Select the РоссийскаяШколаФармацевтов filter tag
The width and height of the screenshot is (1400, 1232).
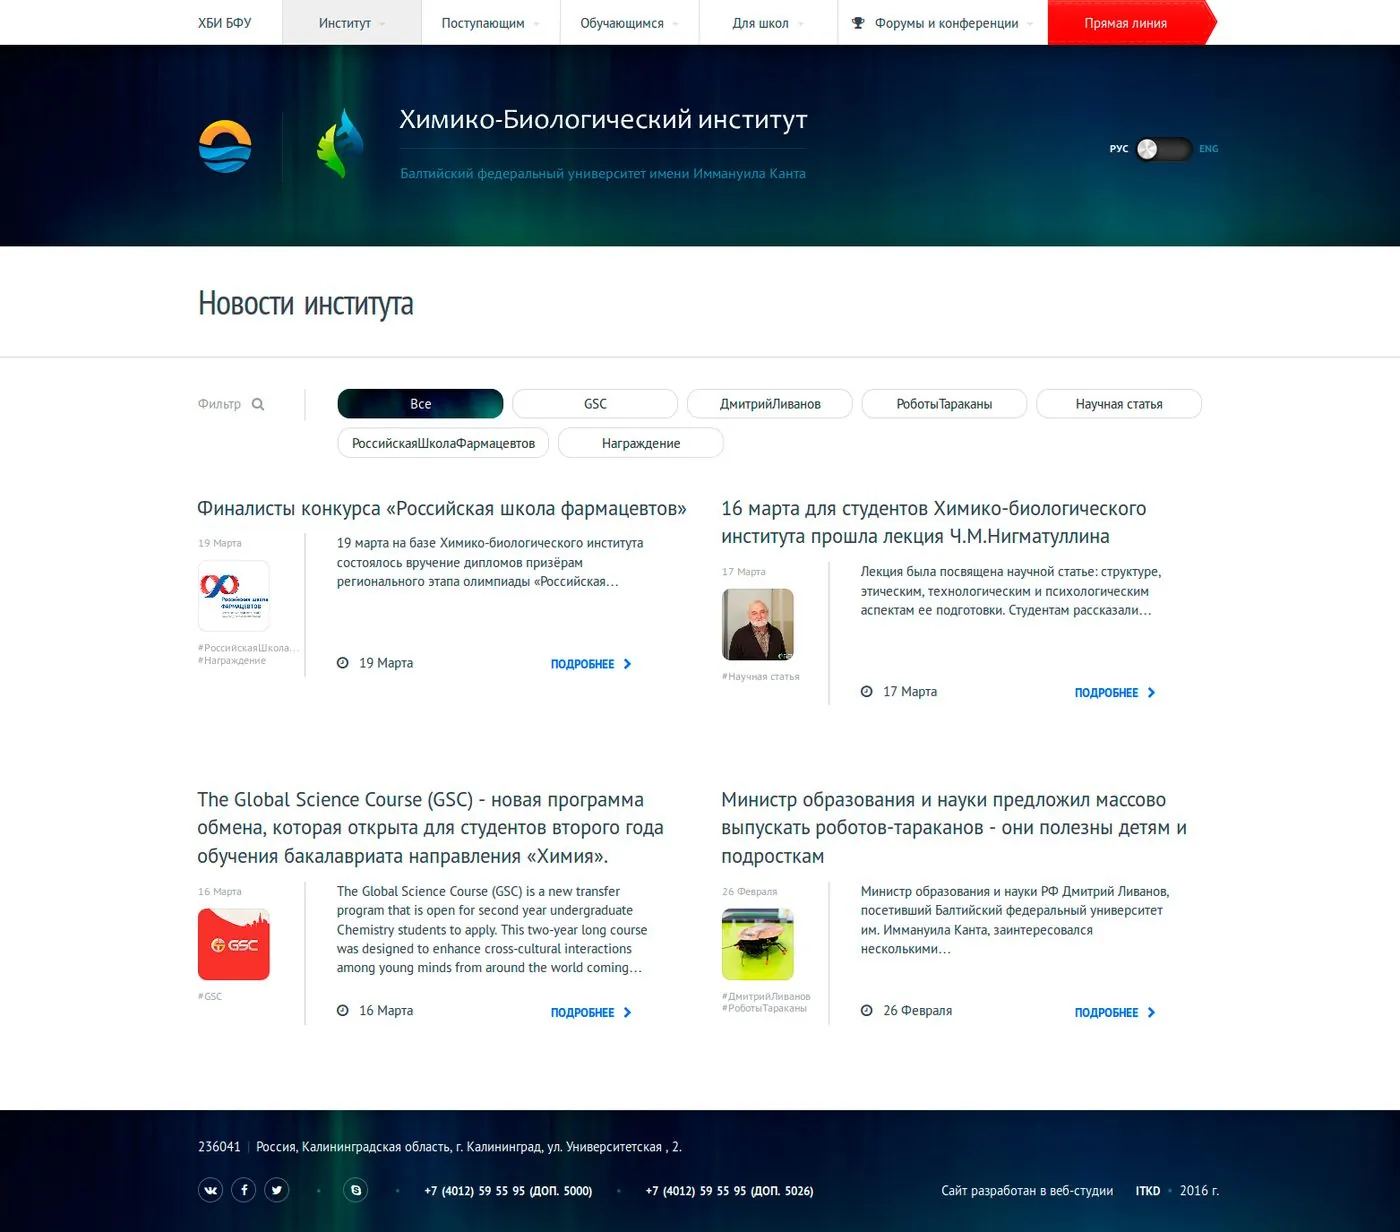click(x=443, y=443)
